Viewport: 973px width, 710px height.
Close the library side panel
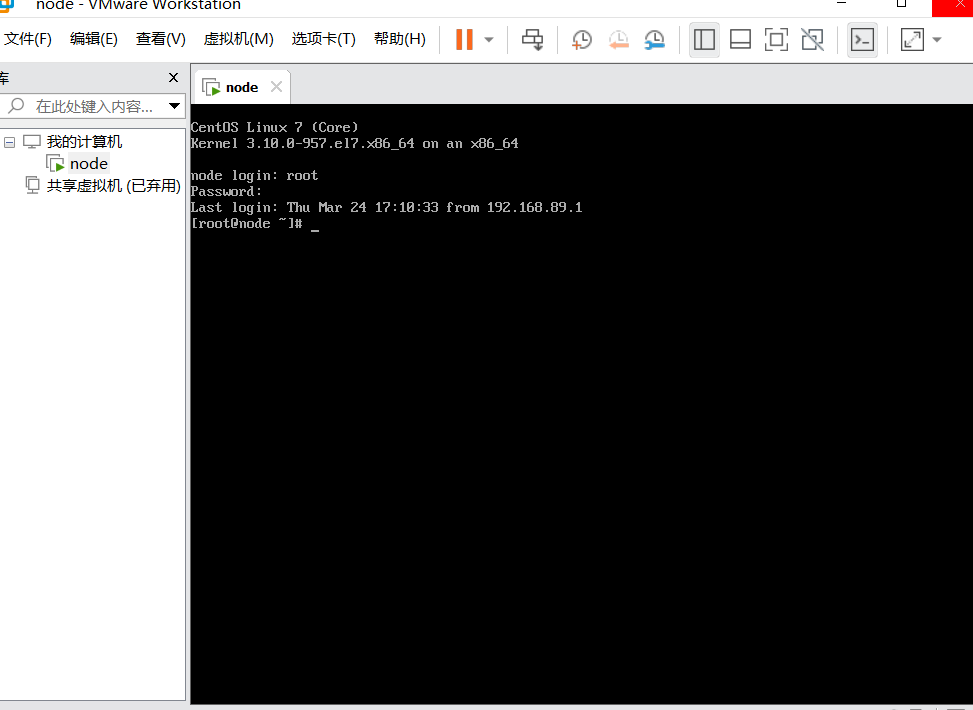tap(174, 78)
